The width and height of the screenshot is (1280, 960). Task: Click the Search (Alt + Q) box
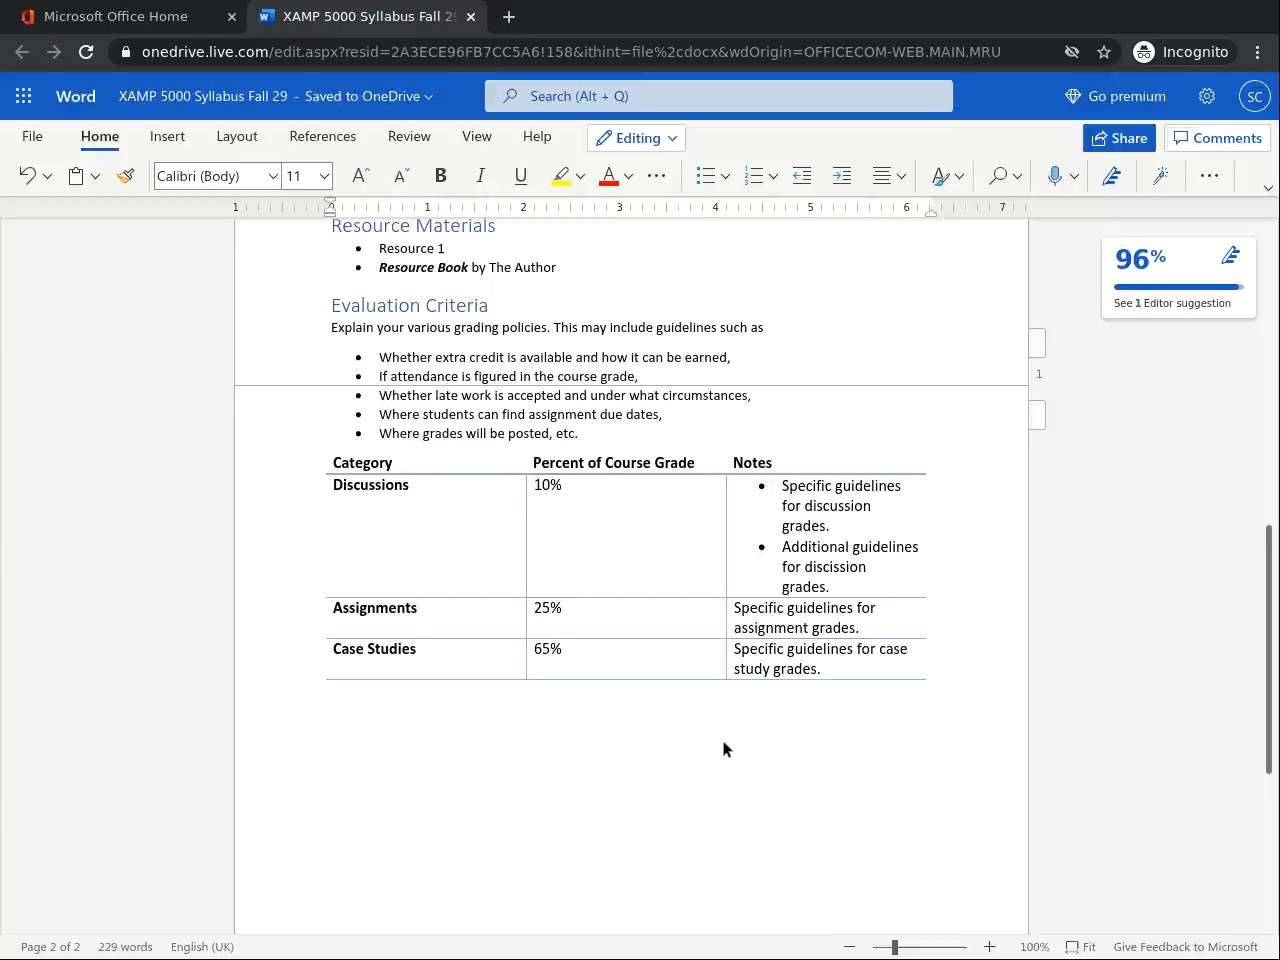718,96
